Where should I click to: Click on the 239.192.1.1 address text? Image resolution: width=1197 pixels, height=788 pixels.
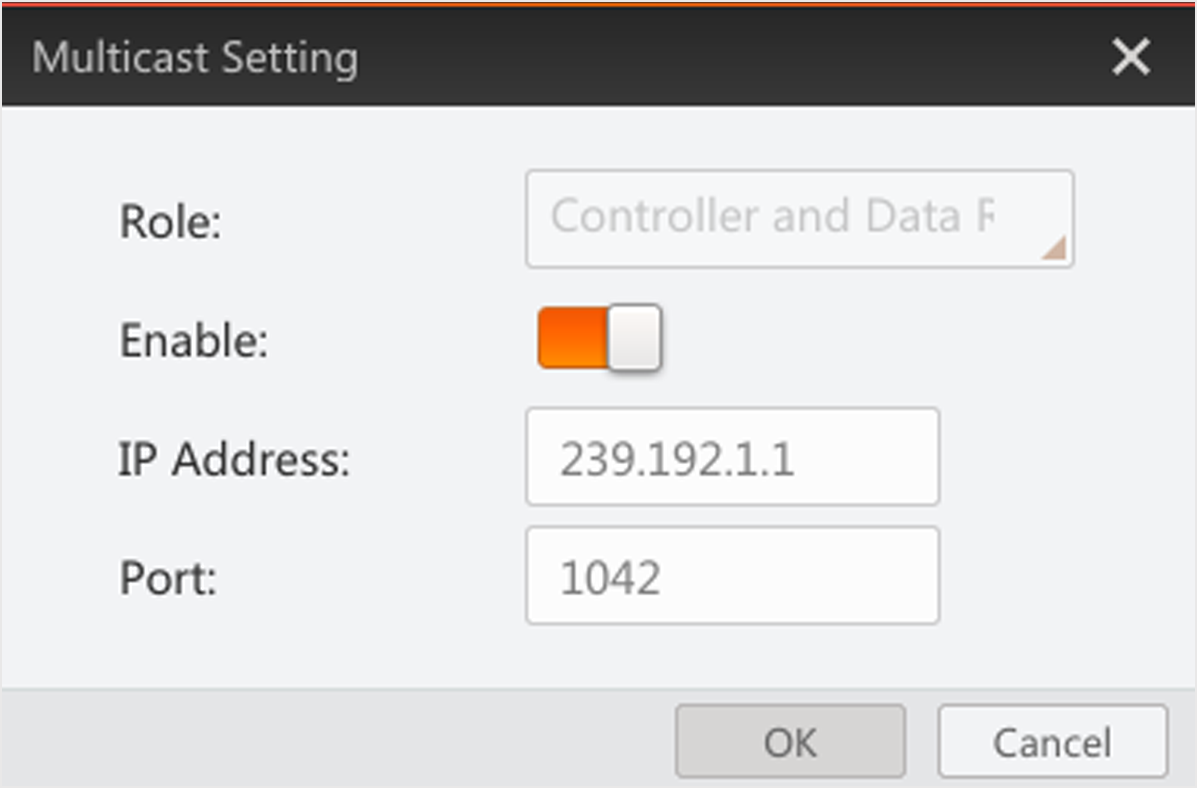pyautogui.click(x=677, y=460)
